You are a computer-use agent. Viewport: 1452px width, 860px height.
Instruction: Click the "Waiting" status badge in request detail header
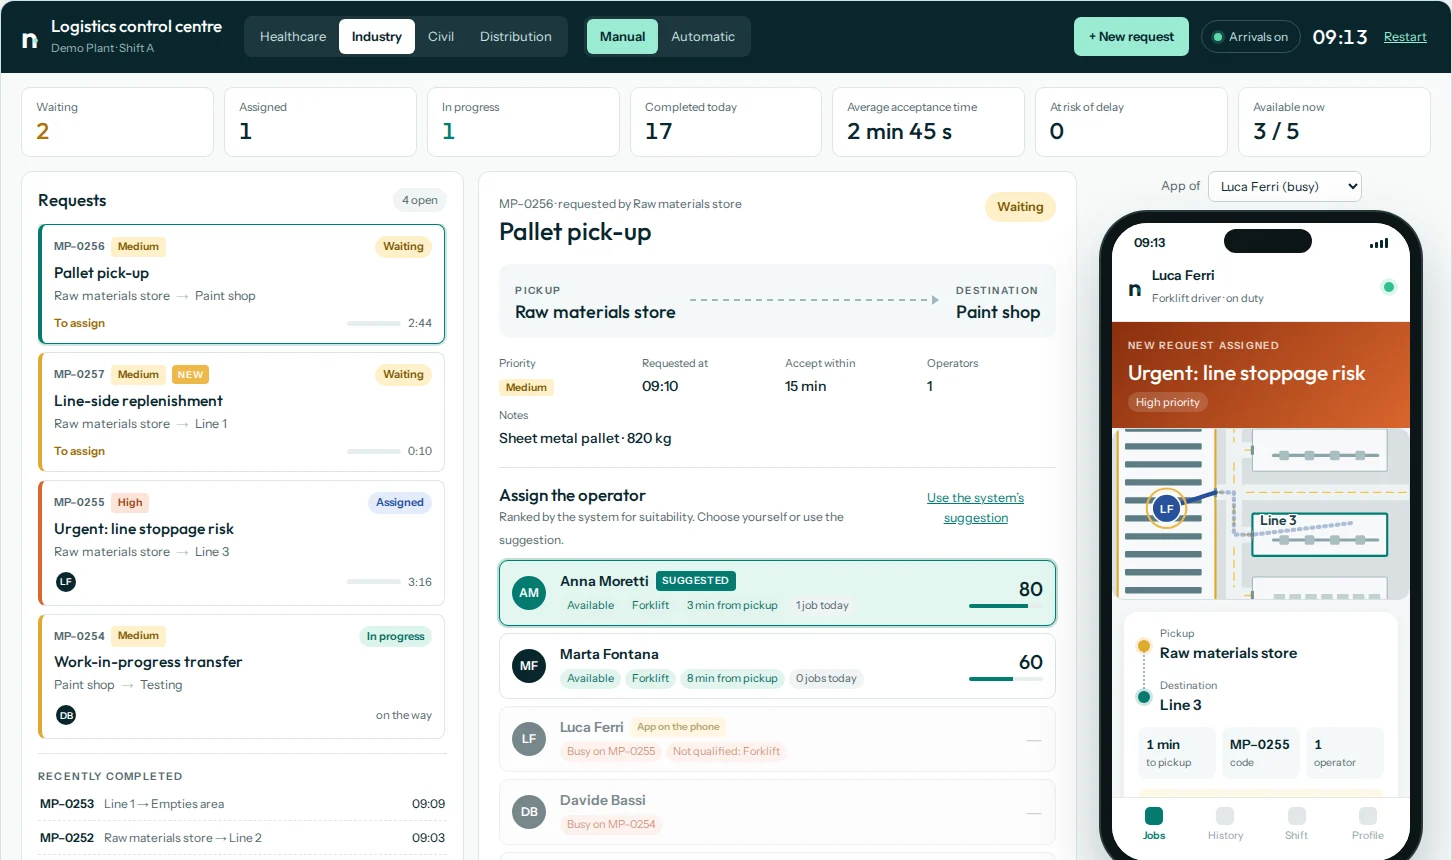click(1020, 207)
